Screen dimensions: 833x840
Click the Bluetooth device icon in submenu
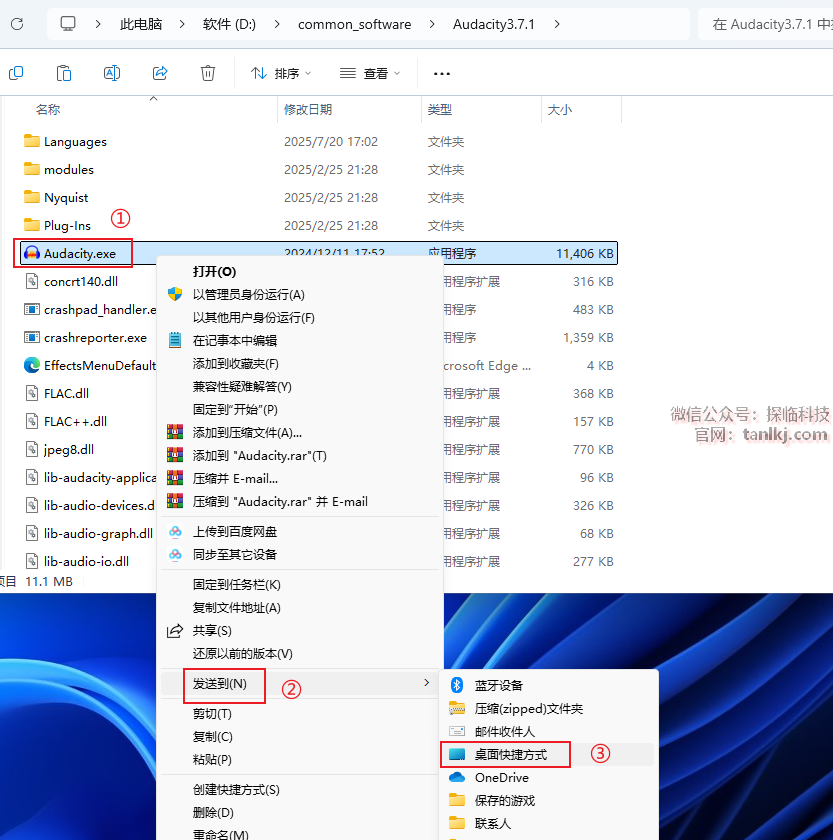pyautogui.click(x=457, y=685)
